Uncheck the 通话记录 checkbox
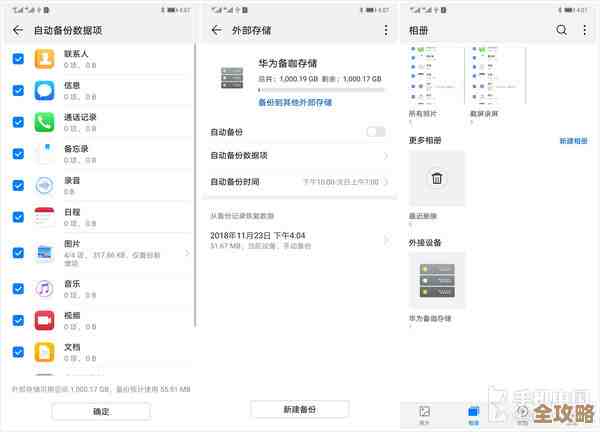This screenshot has height=432, width=600. tap(18, 122)
